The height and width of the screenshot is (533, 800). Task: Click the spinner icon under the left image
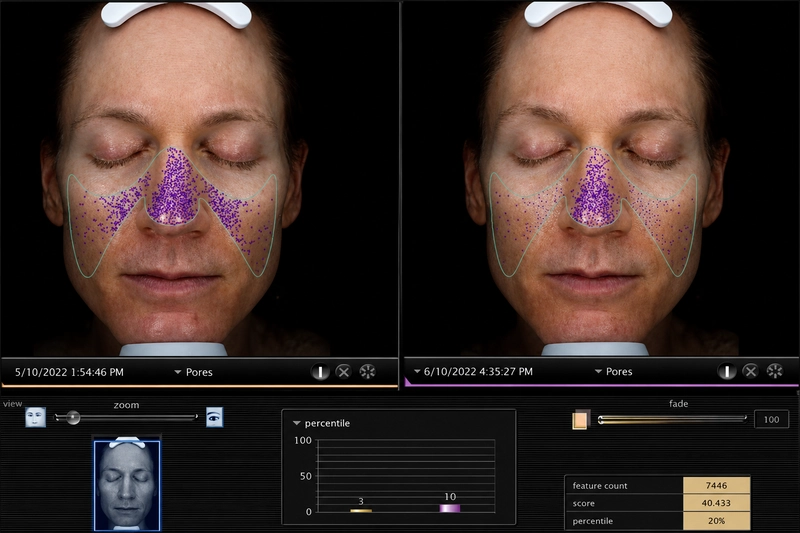[x=367, y=372]
